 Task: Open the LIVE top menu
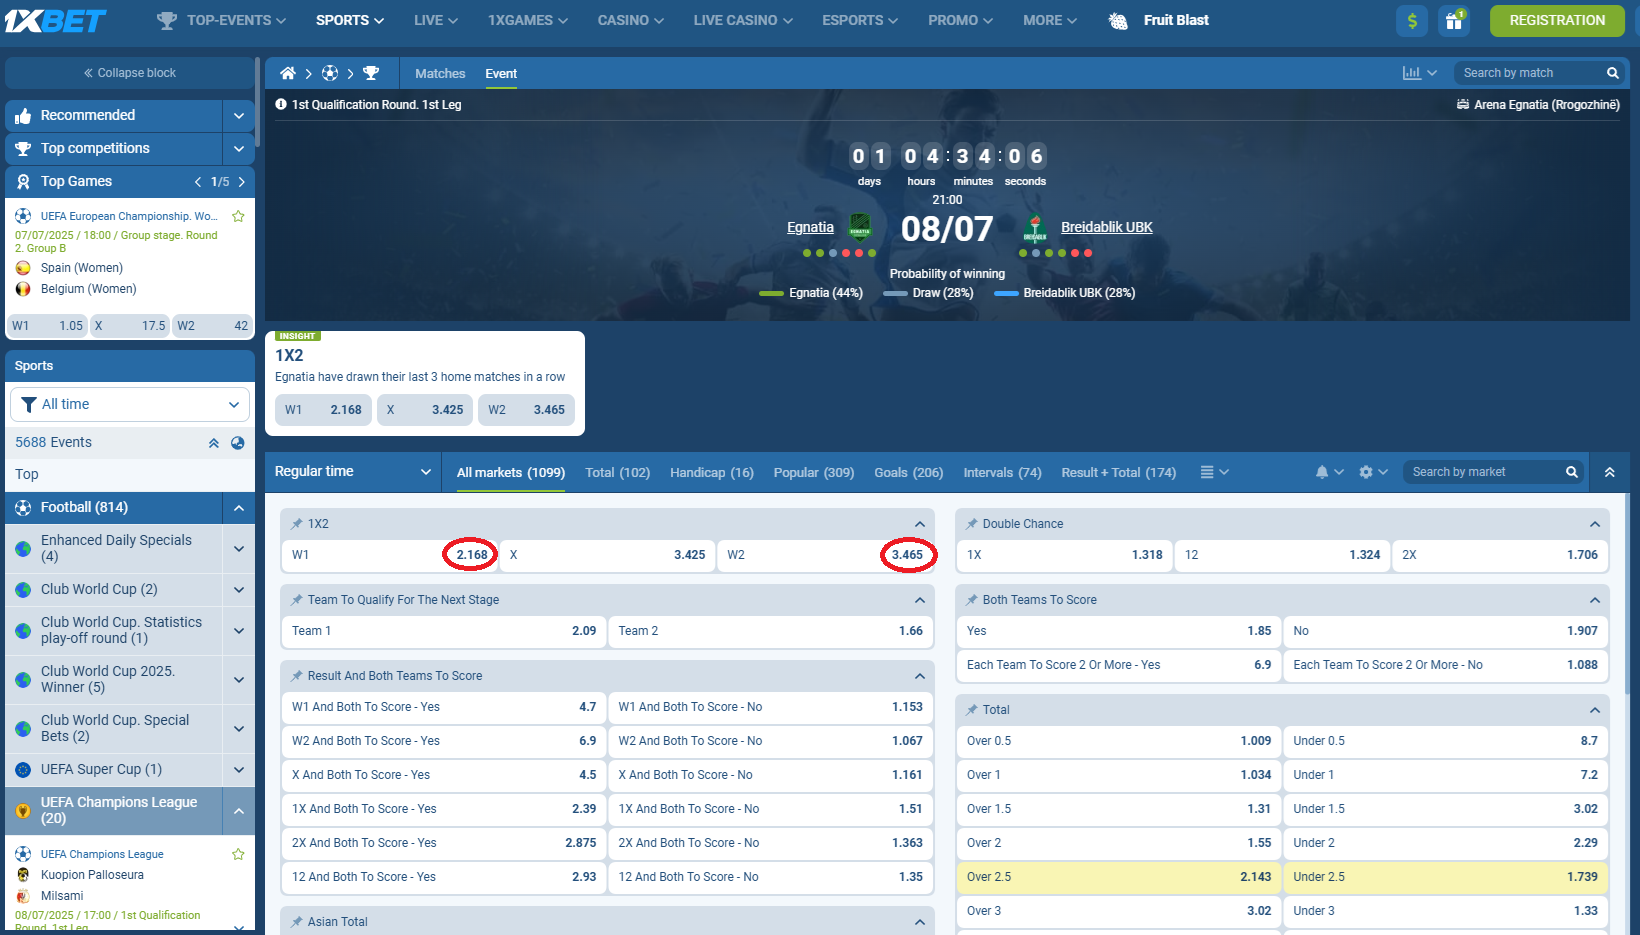[436, 20]
